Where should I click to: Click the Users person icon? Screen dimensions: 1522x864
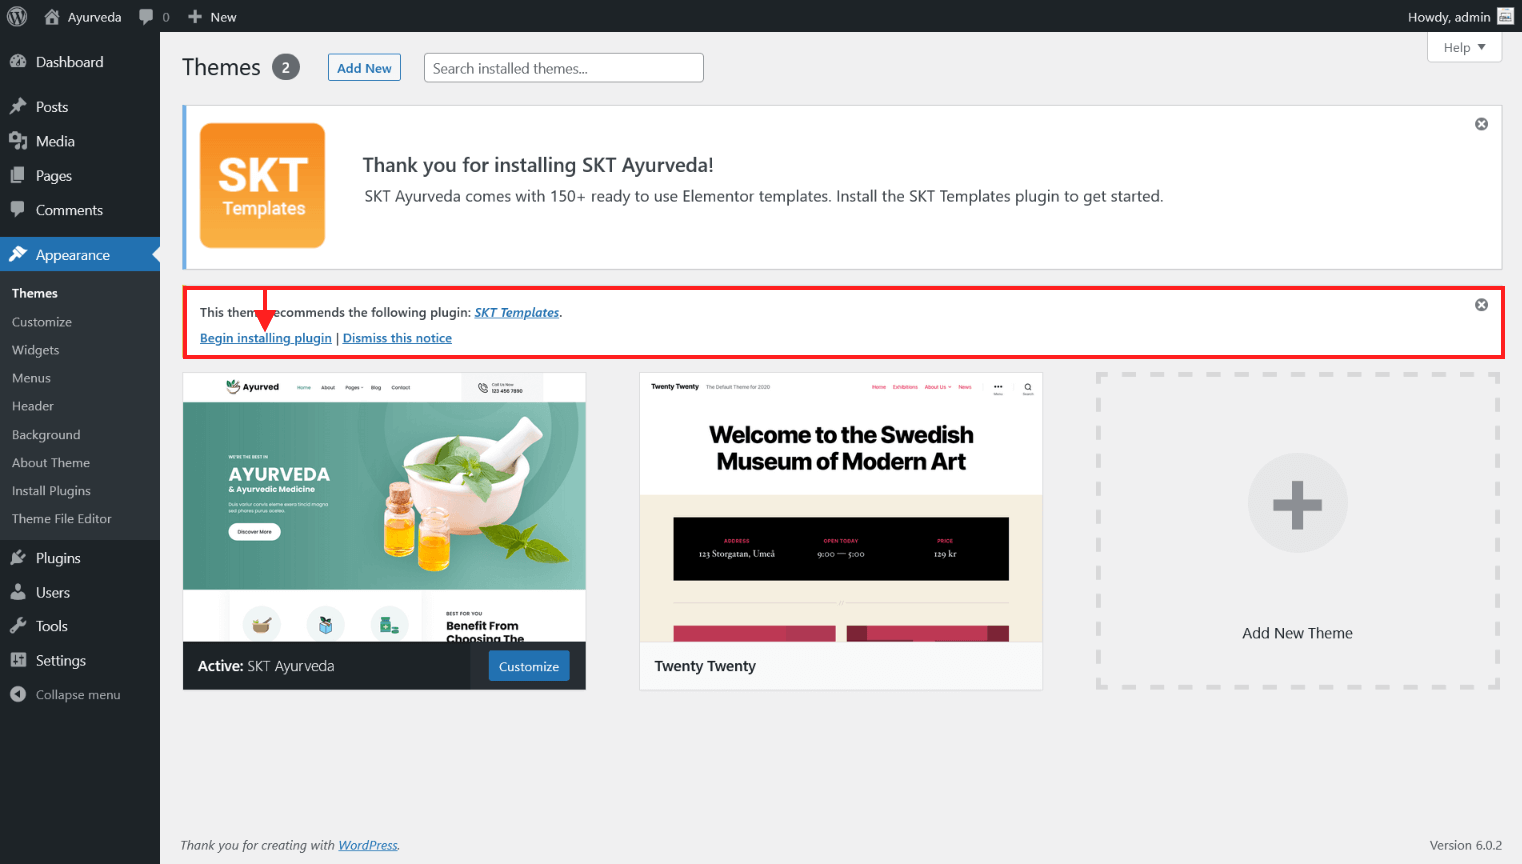tap(18, 592)
